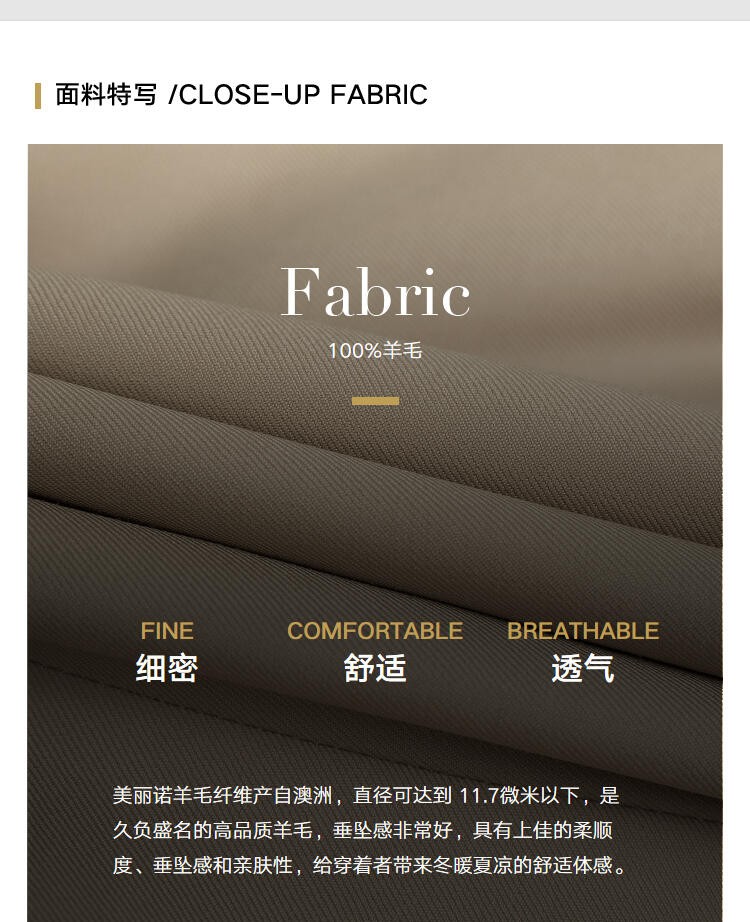
Task: Click the last line mentioning 冬暖夏凉
Action: point(371,865)
